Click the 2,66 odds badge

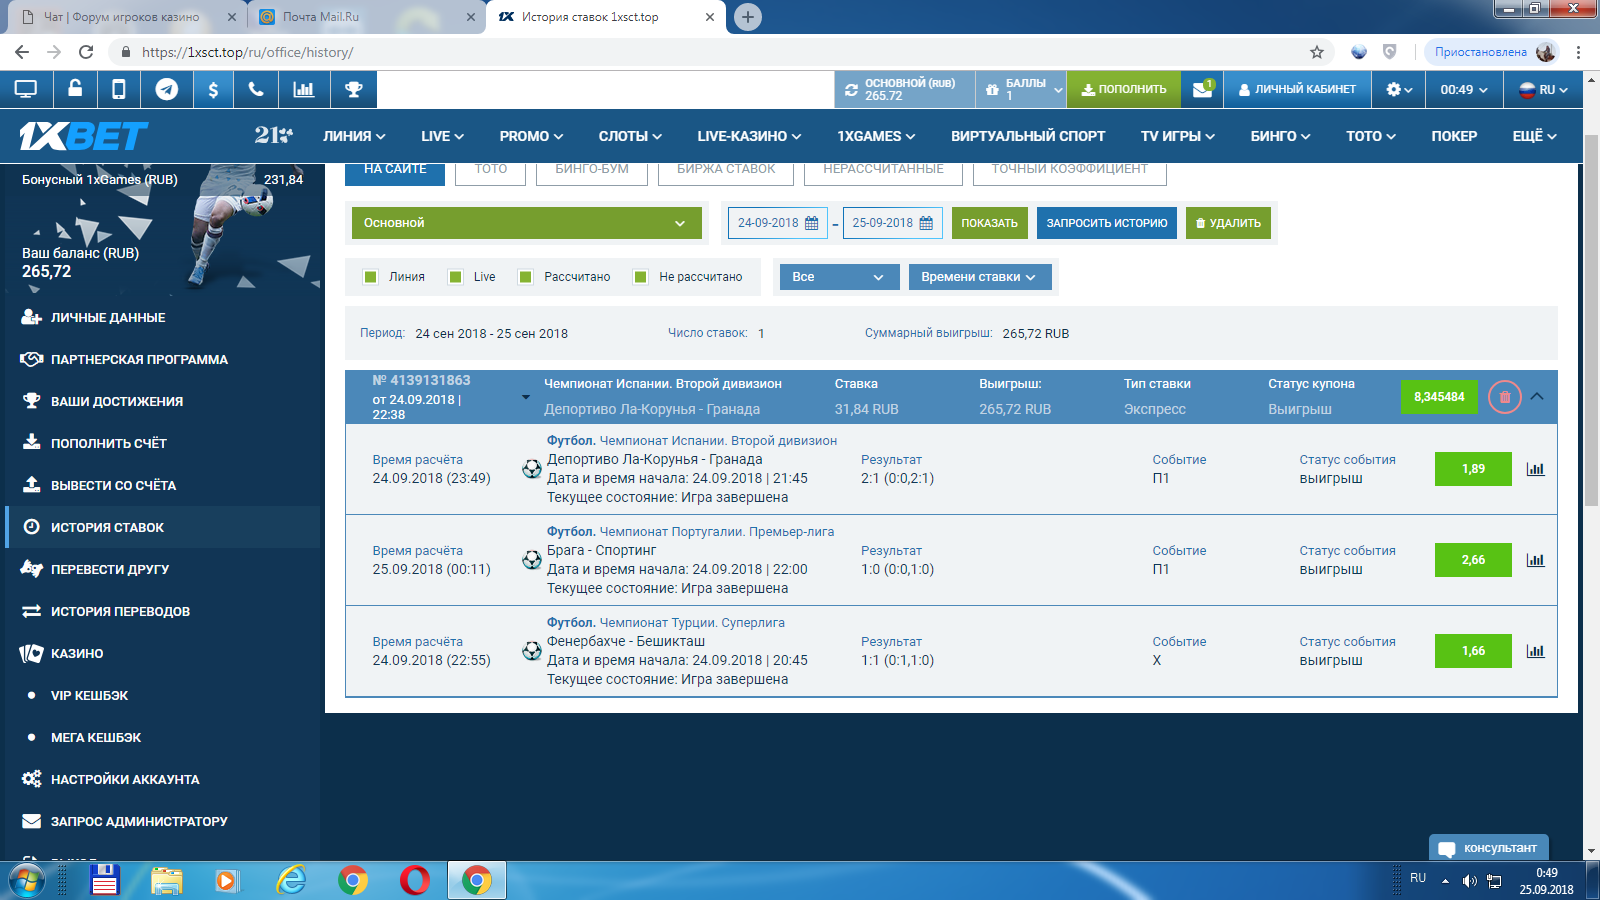click(1473, 560)
